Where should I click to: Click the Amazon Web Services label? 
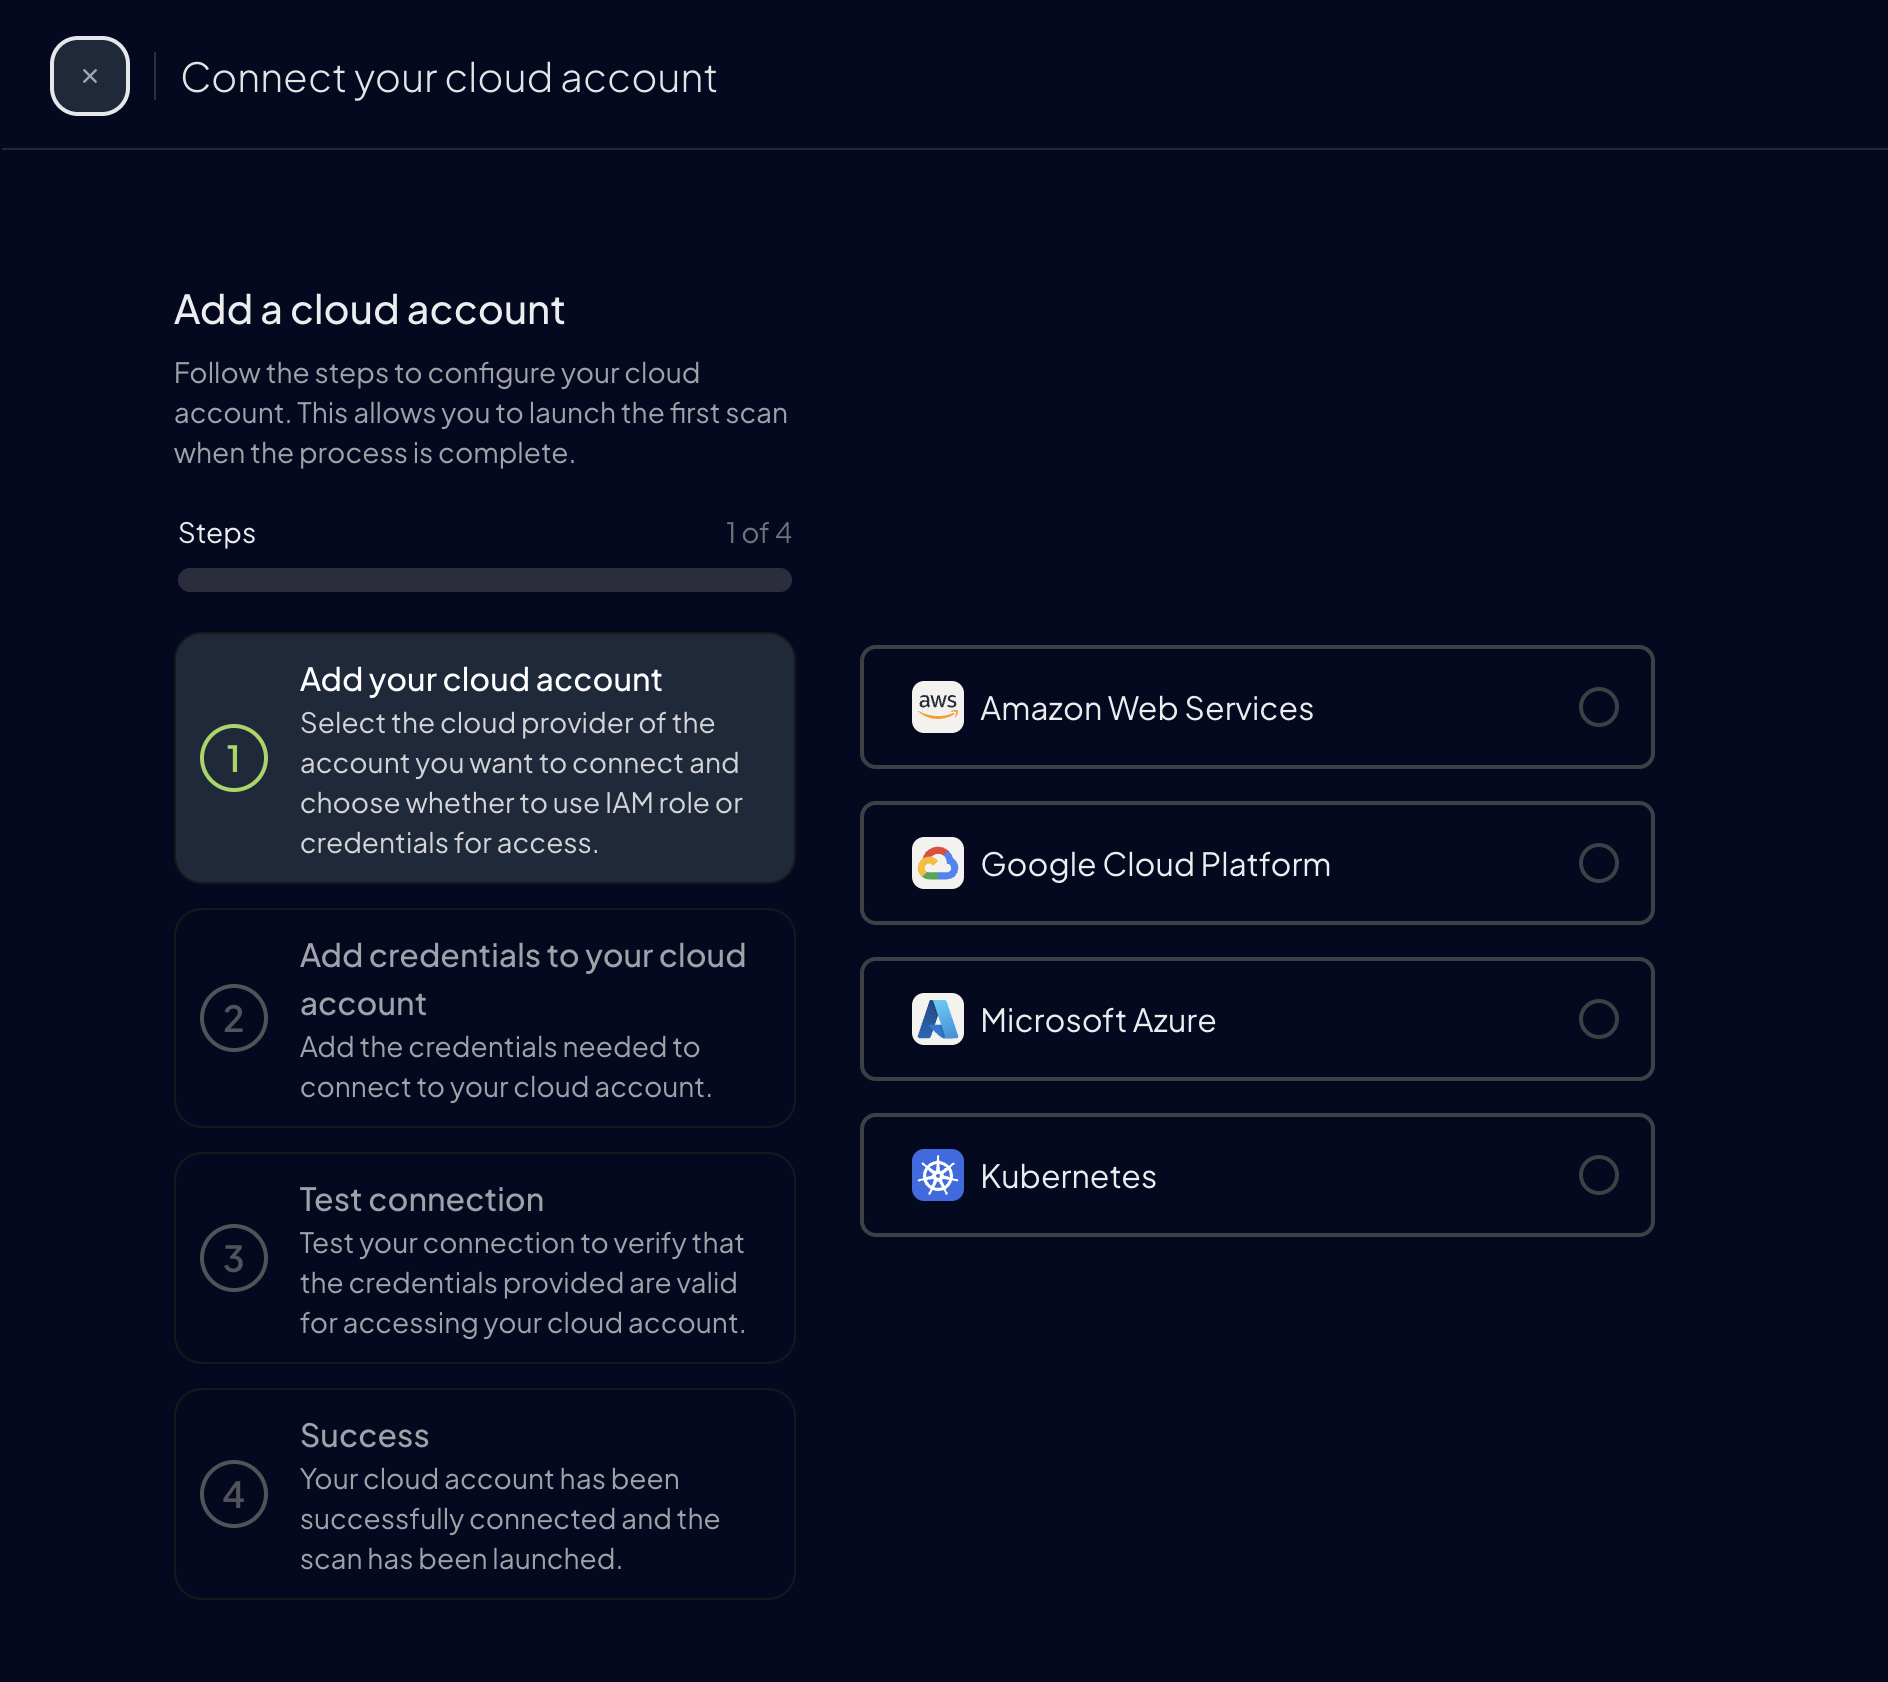pos(1147,708)
